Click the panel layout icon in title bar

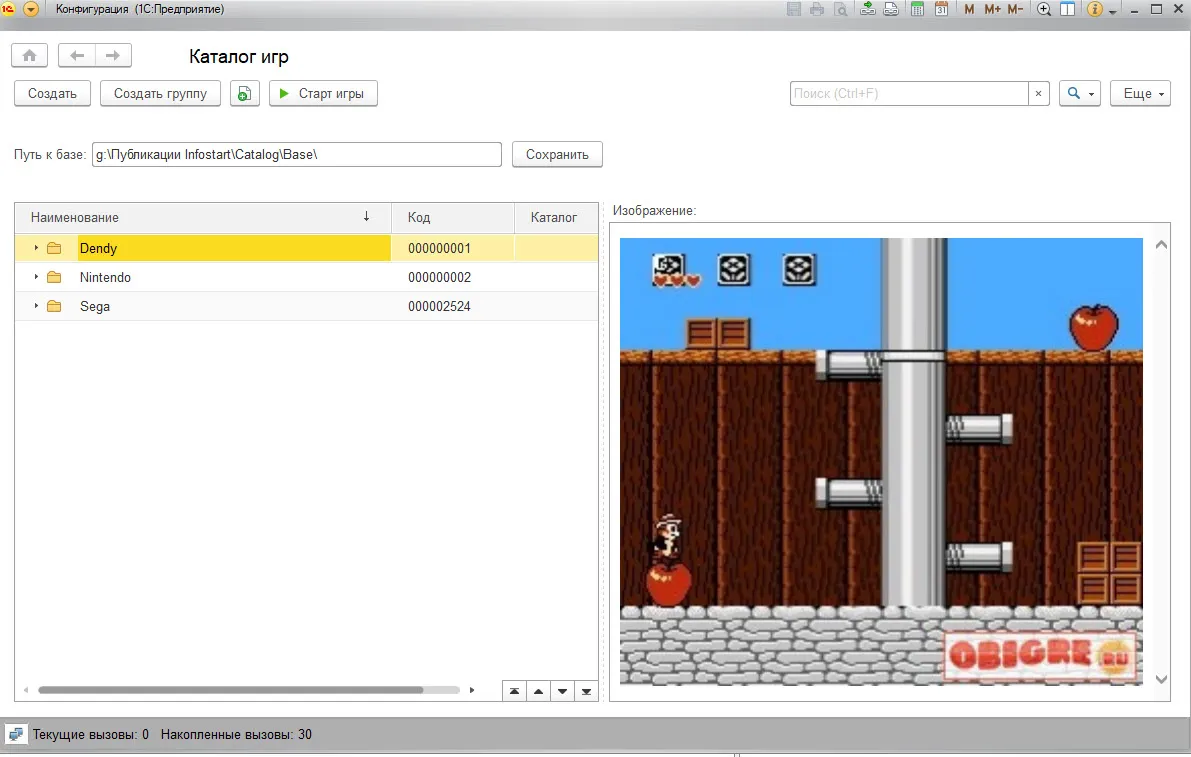(x=1067, y=9)
